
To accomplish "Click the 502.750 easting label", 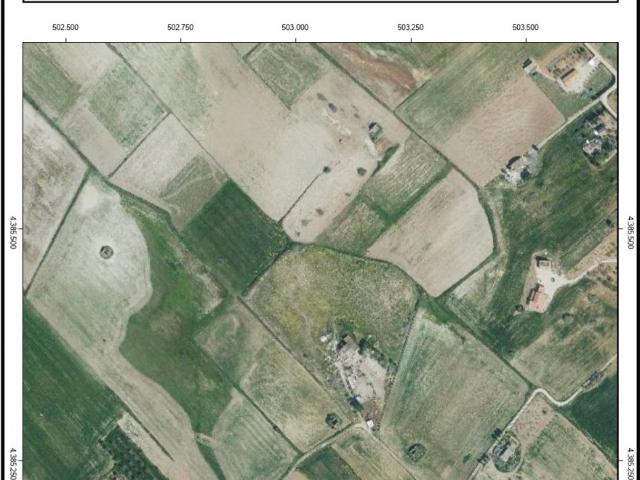I will (180, 27).
